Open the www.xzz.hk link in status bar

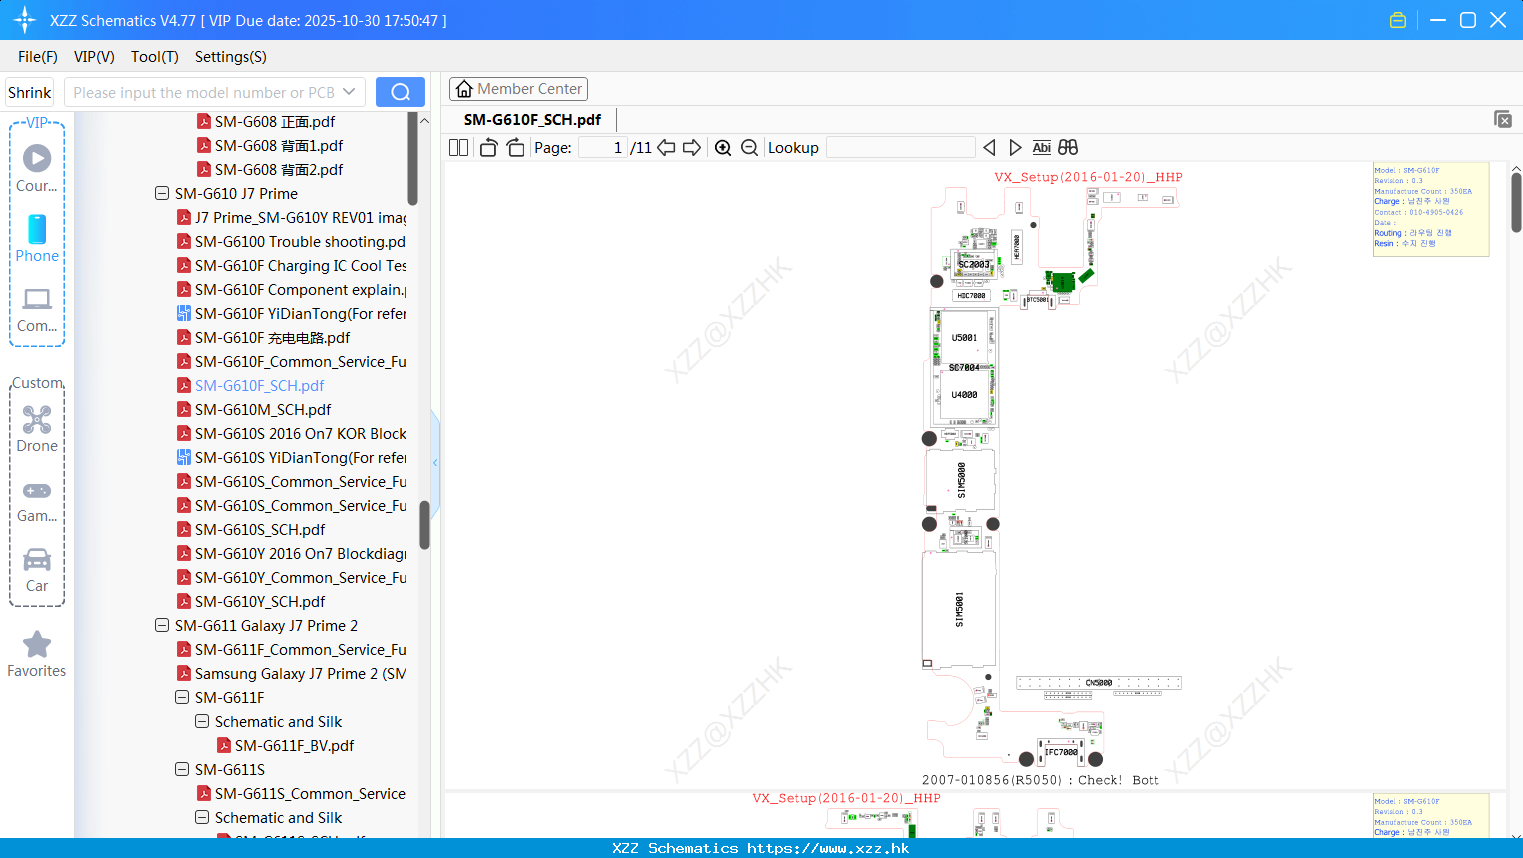tap(828, 848)
